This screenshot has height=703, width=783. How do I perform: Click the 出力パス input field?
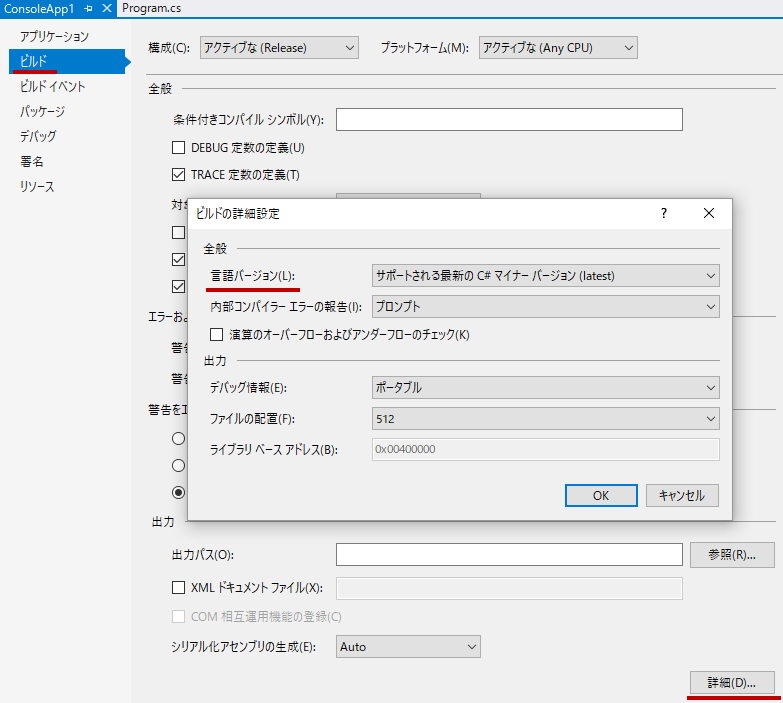(509, 555)
